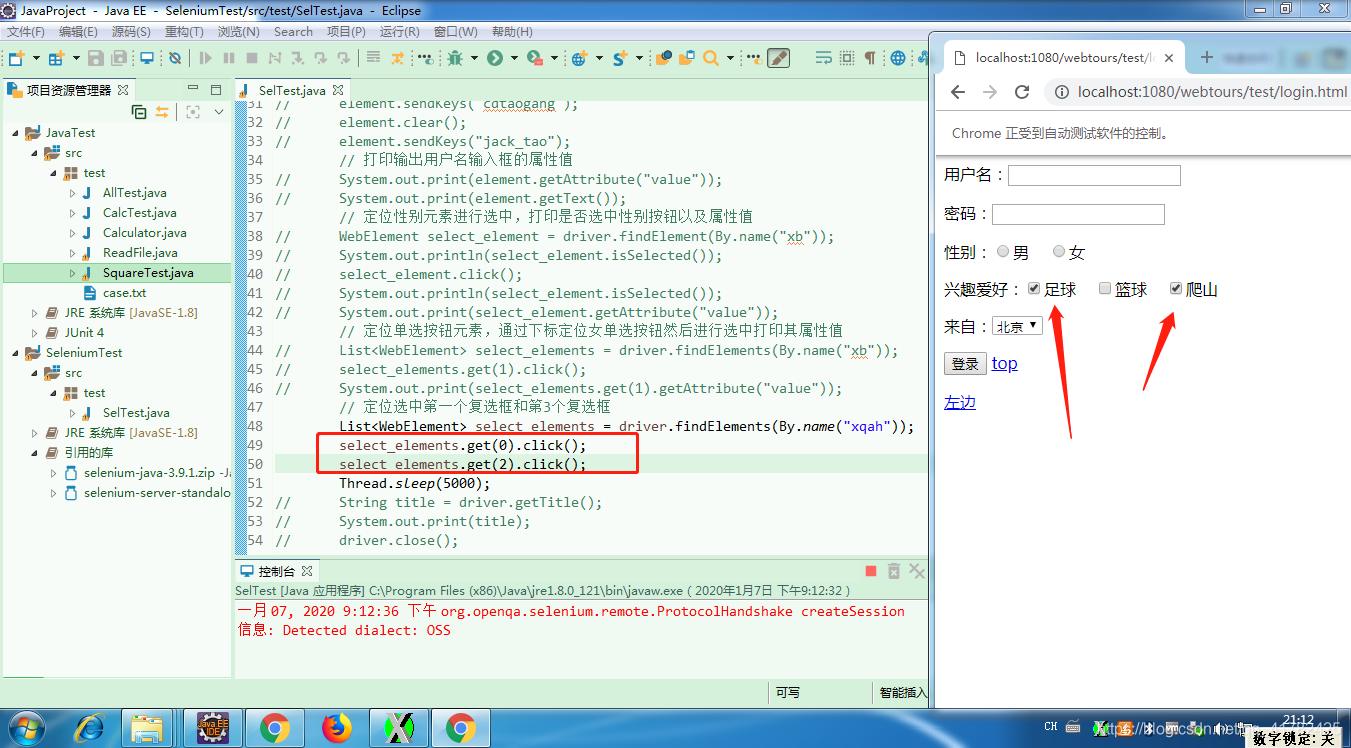Open dropdown arrow next to Debug icon
The width and height of the screenshot is (1351, 748).
(x=474, y=58)
